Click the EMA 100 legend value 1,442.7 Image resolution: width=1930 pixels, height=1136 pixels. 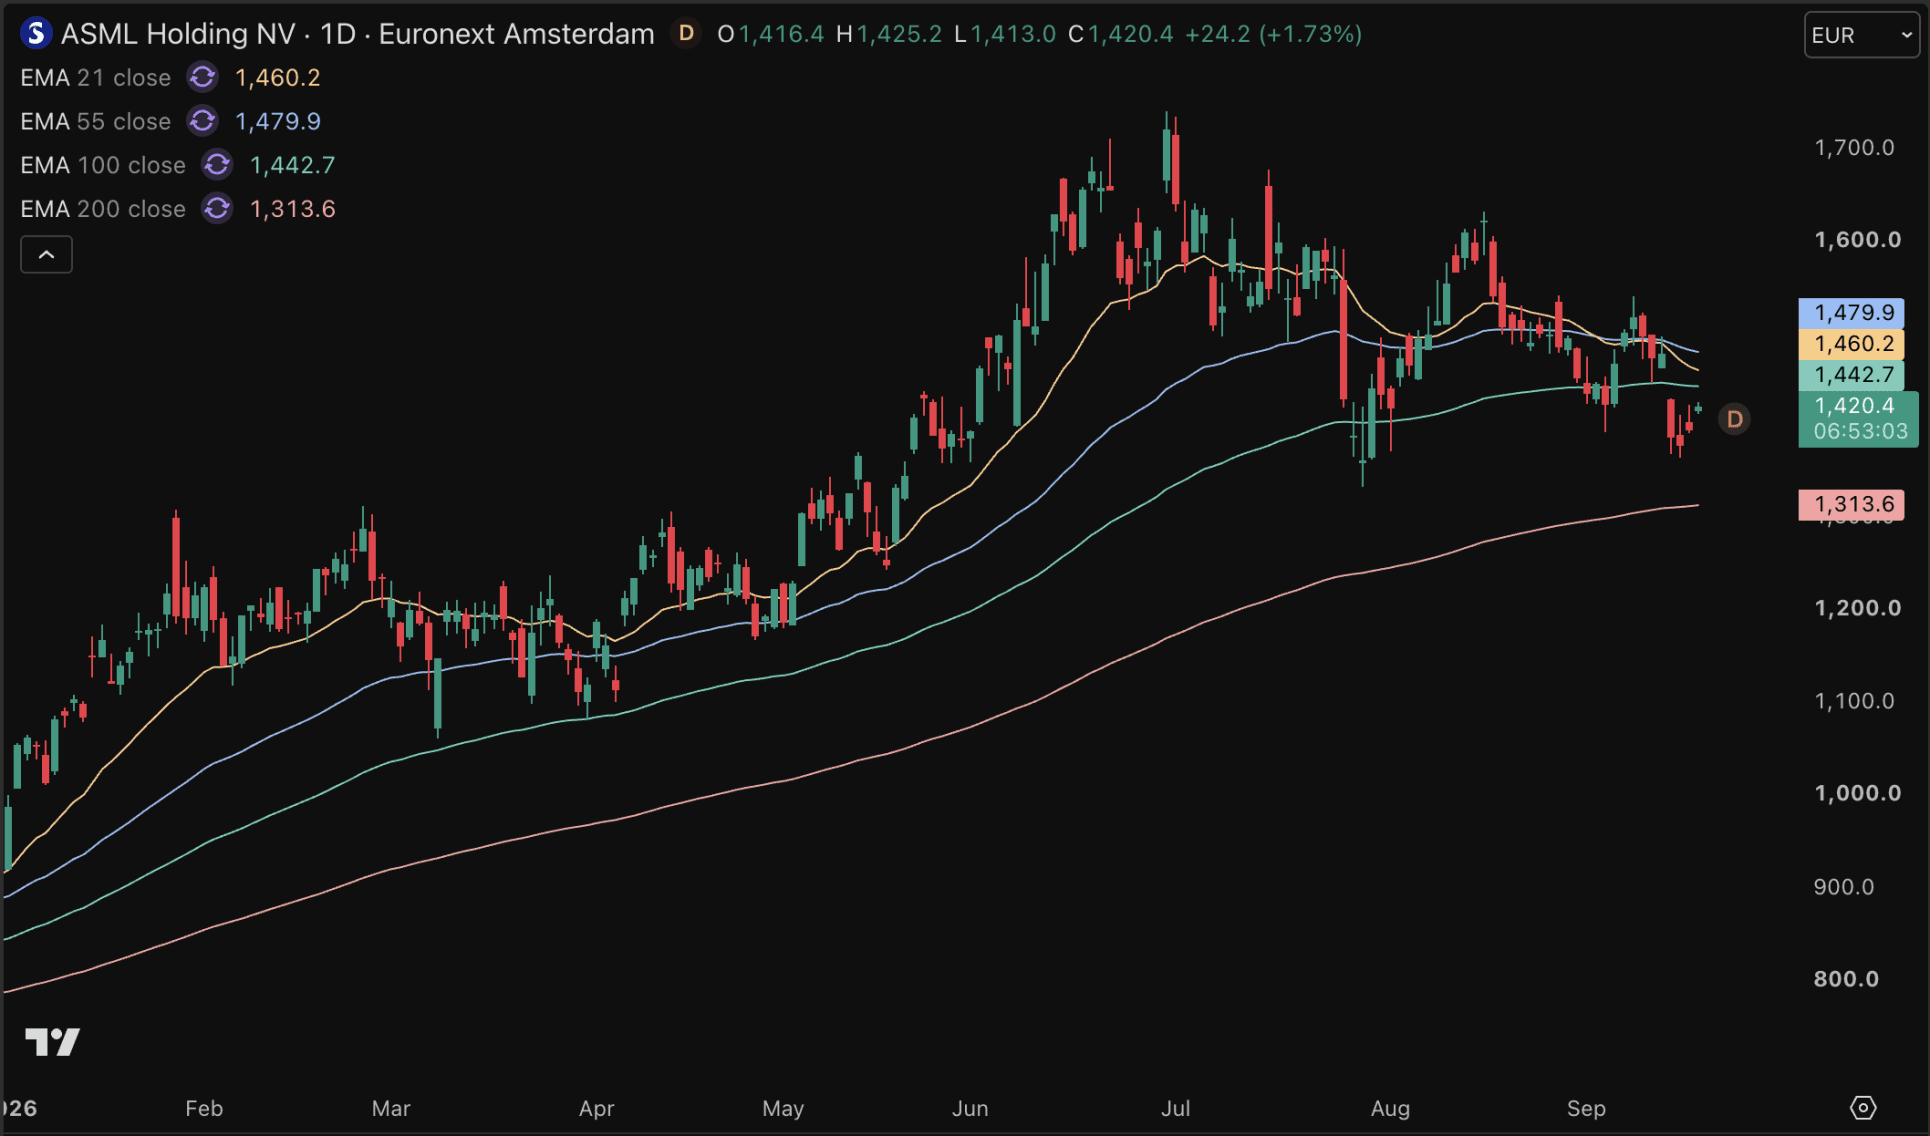292,166
